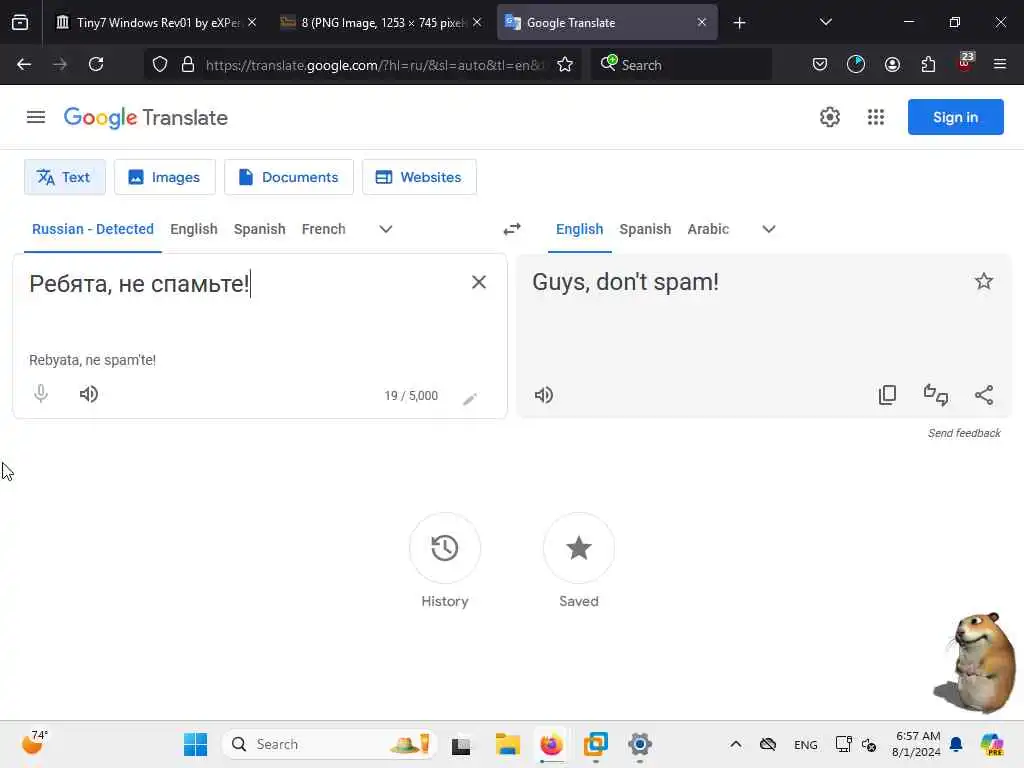Expand more target languages dropdown
The image size is (1024, 768).
point(769,229)
